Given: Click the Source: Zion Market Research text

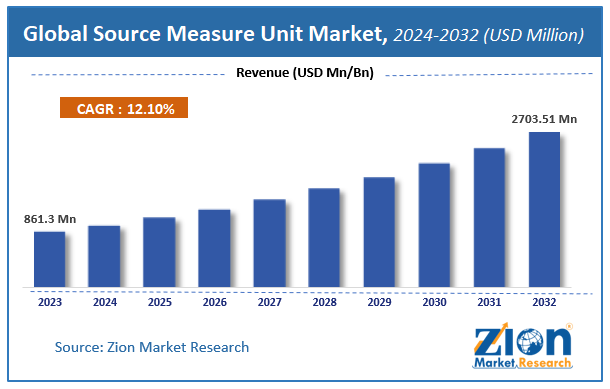Looking at the screenshot, I should coord(152,347).
